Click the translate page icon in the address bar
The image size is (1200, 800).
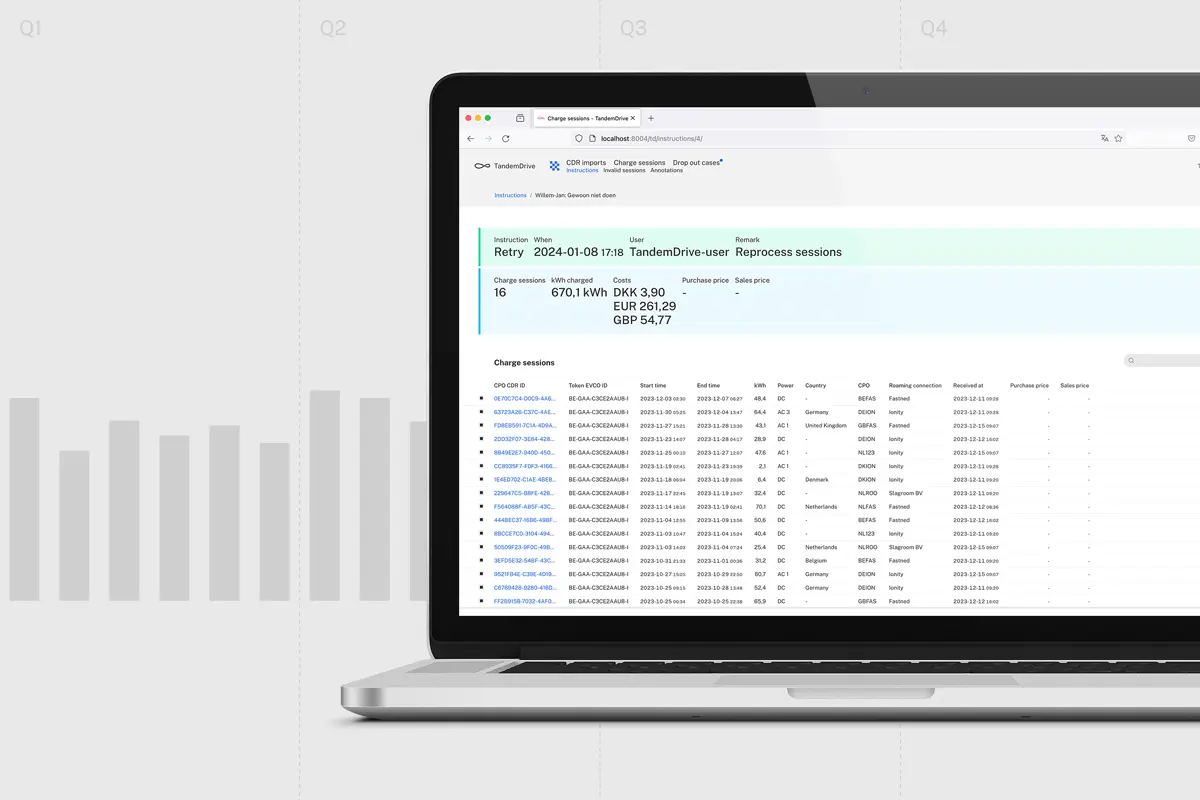point(1104,139)
